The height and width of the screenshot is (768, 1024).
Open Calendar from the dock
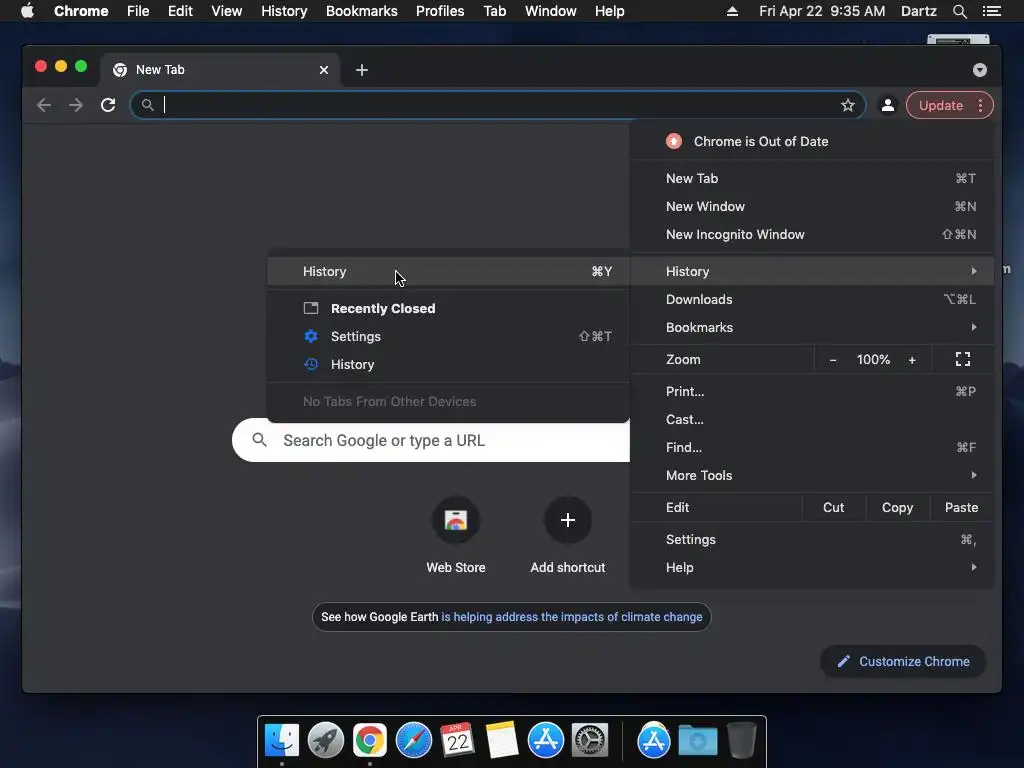(x=458, y=741)
